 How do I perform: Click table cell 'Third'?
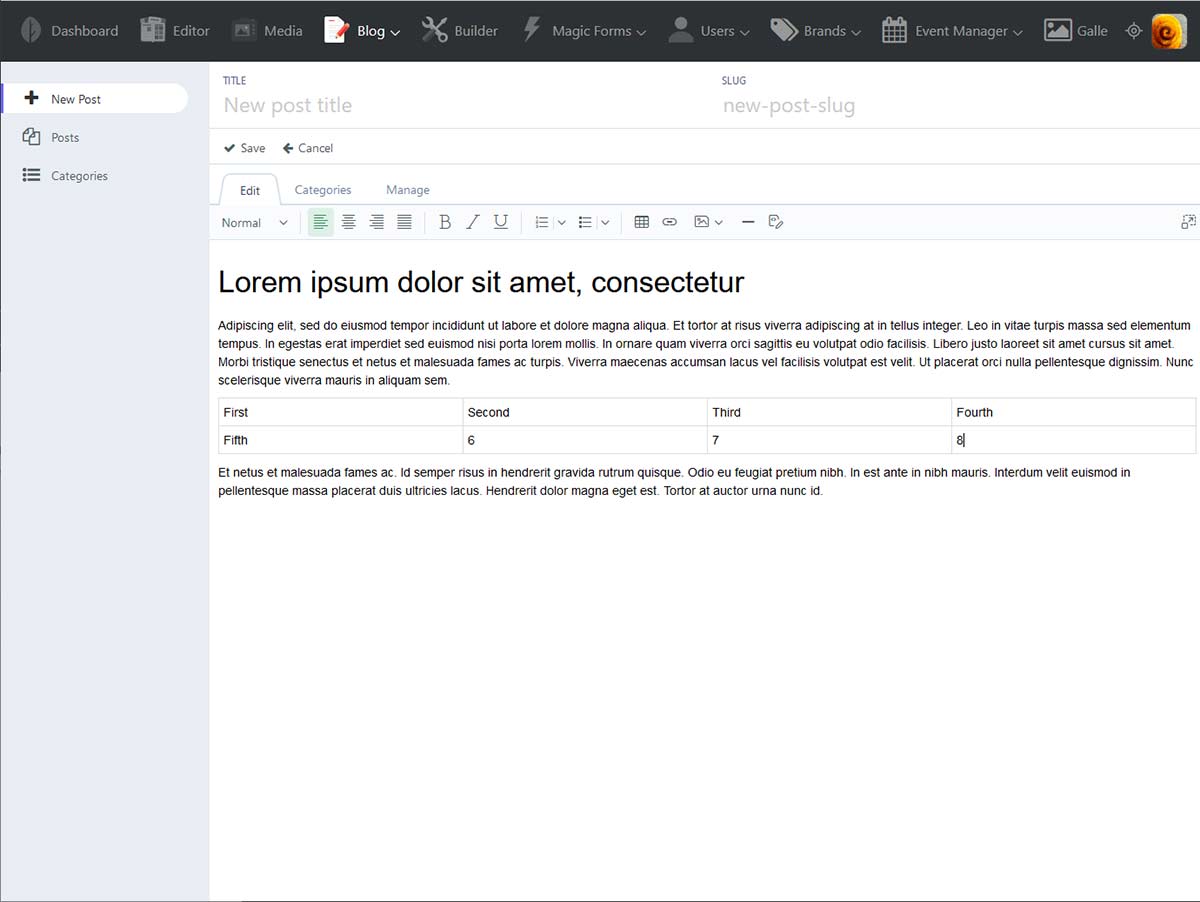point(829,412)
